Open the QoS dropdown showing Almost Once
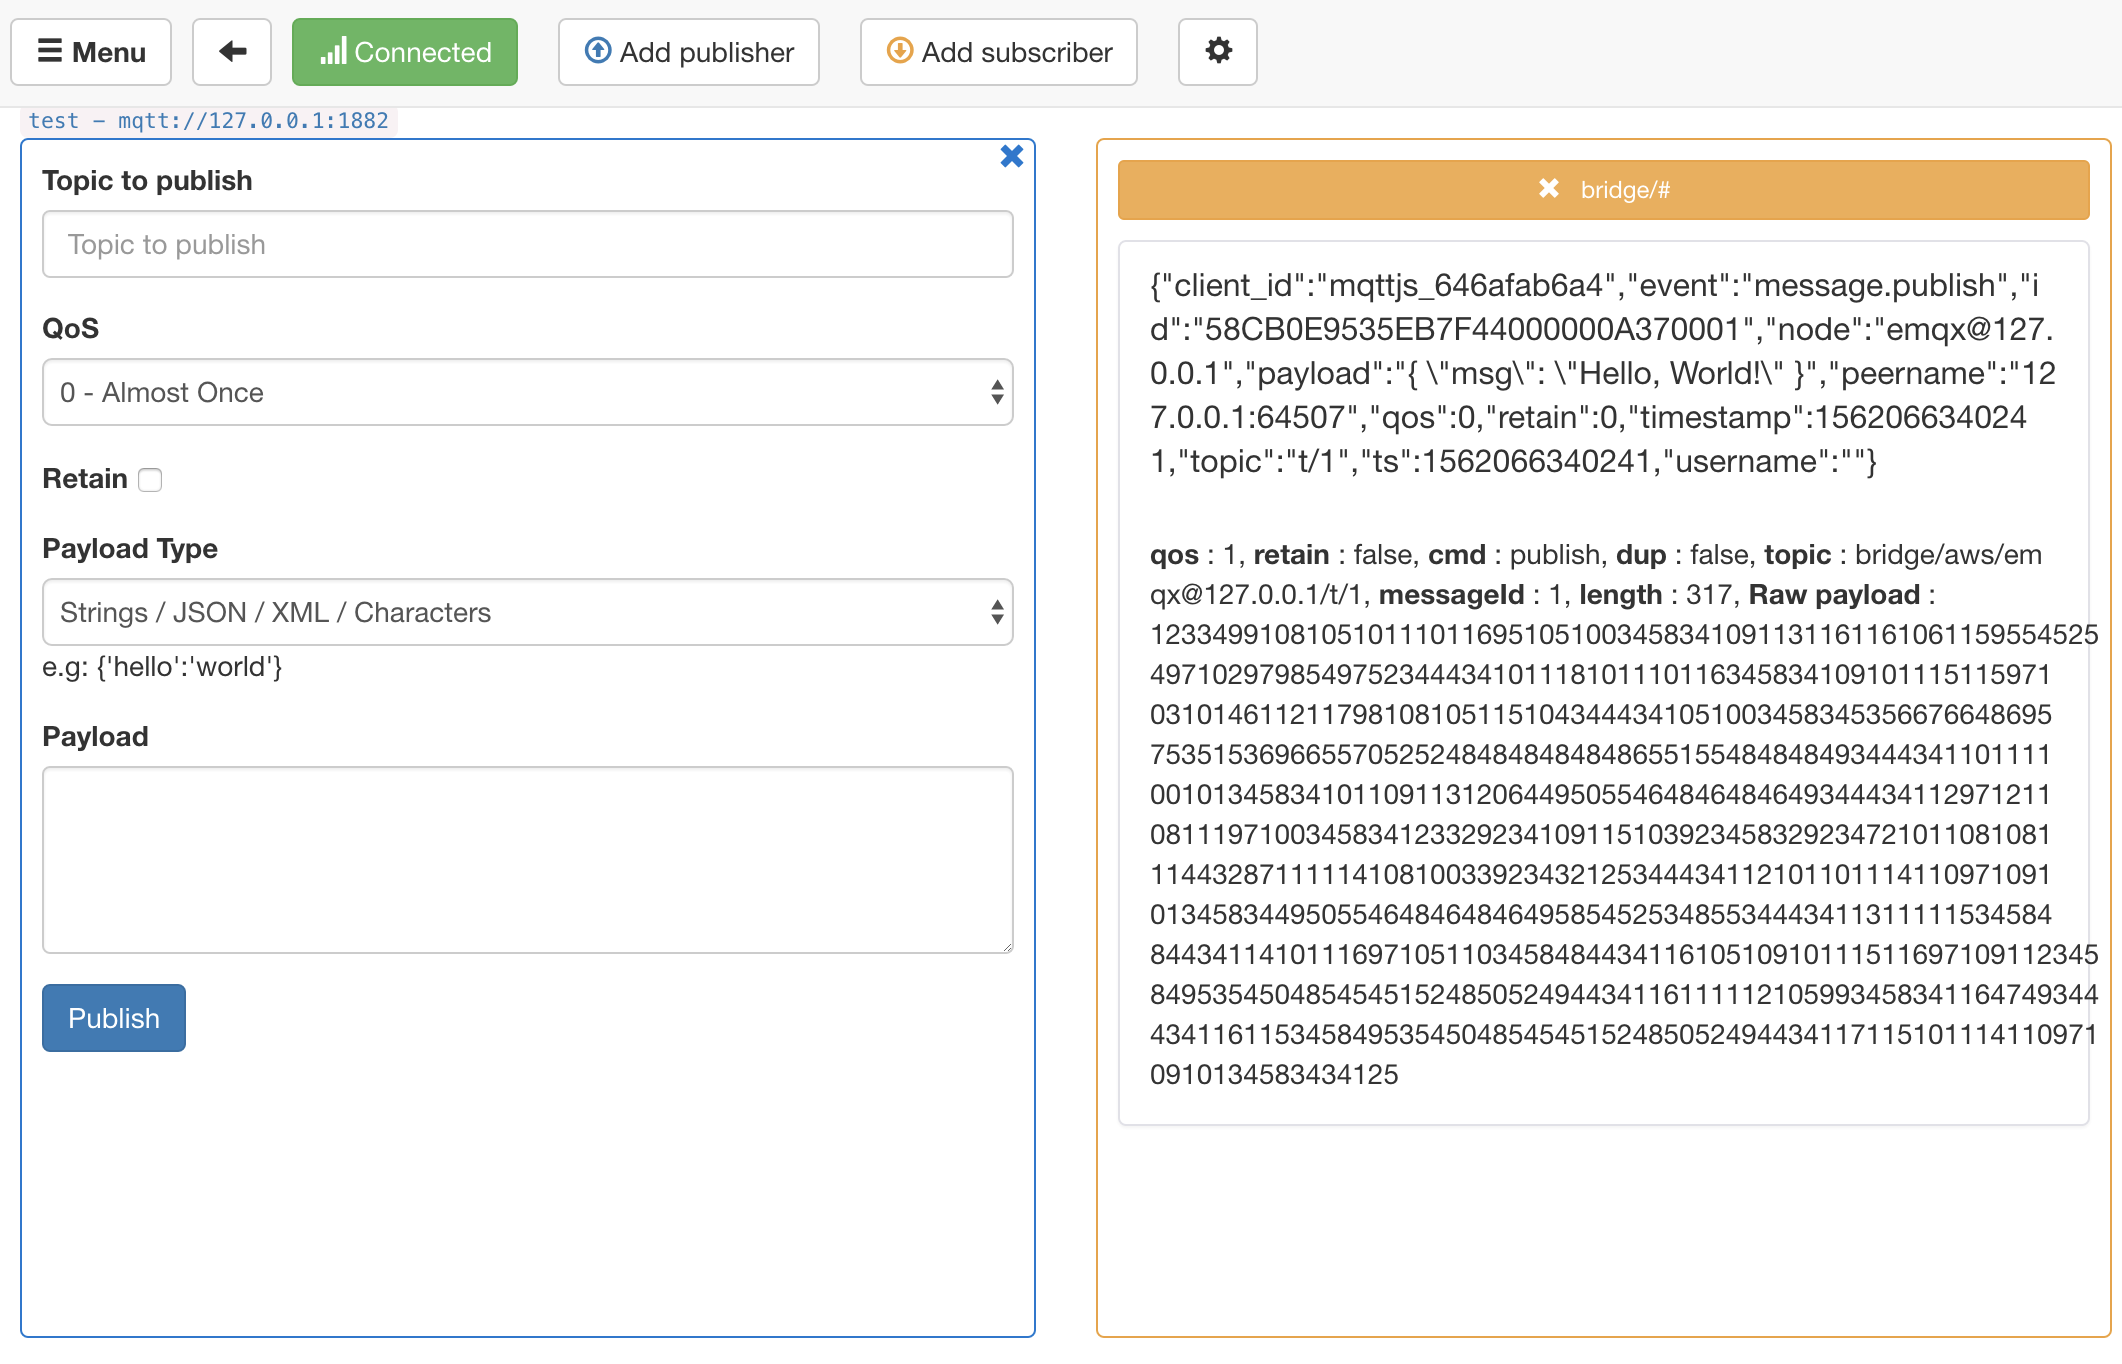Viewport: 2122px width, 1364px height. 528,392
